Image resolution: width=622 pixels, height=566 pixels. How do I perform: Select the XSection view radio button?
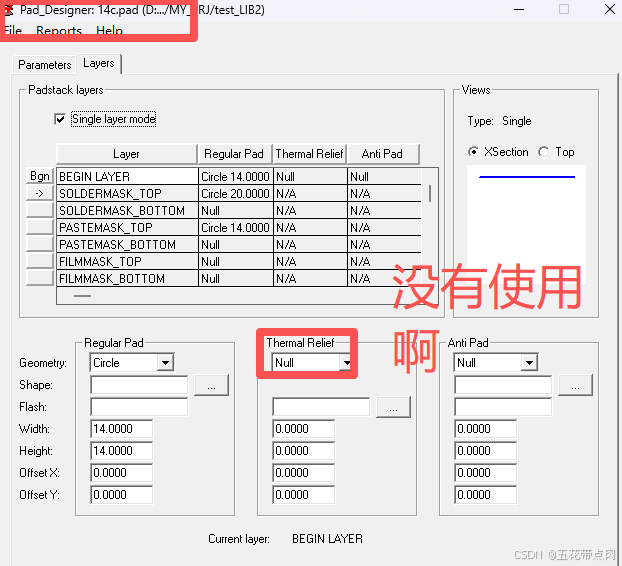point(473,152)
